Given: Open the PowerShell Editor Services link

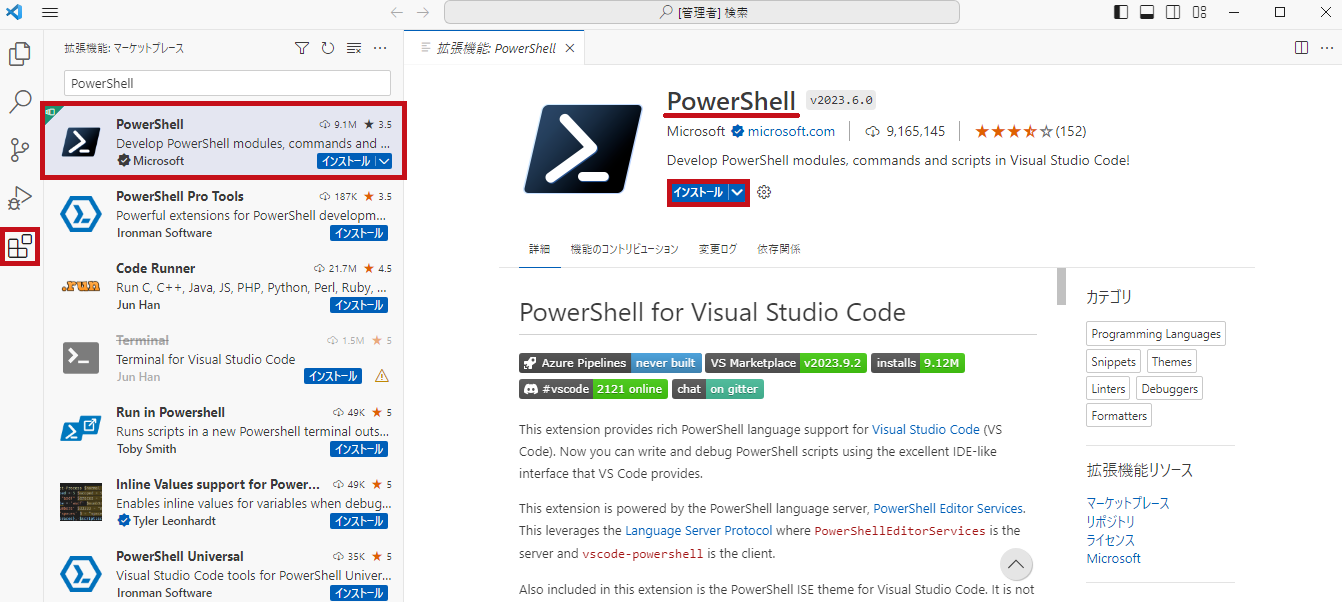Looking at the screenshot, I should coord(948,508).
